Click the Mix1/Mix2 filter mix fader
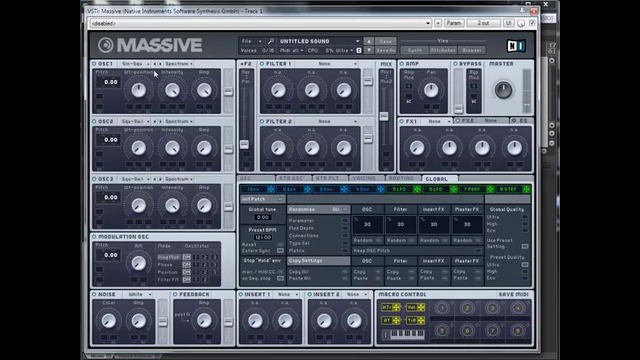The height and width of the screenshot is (360, 640). (x=384, y=116)
